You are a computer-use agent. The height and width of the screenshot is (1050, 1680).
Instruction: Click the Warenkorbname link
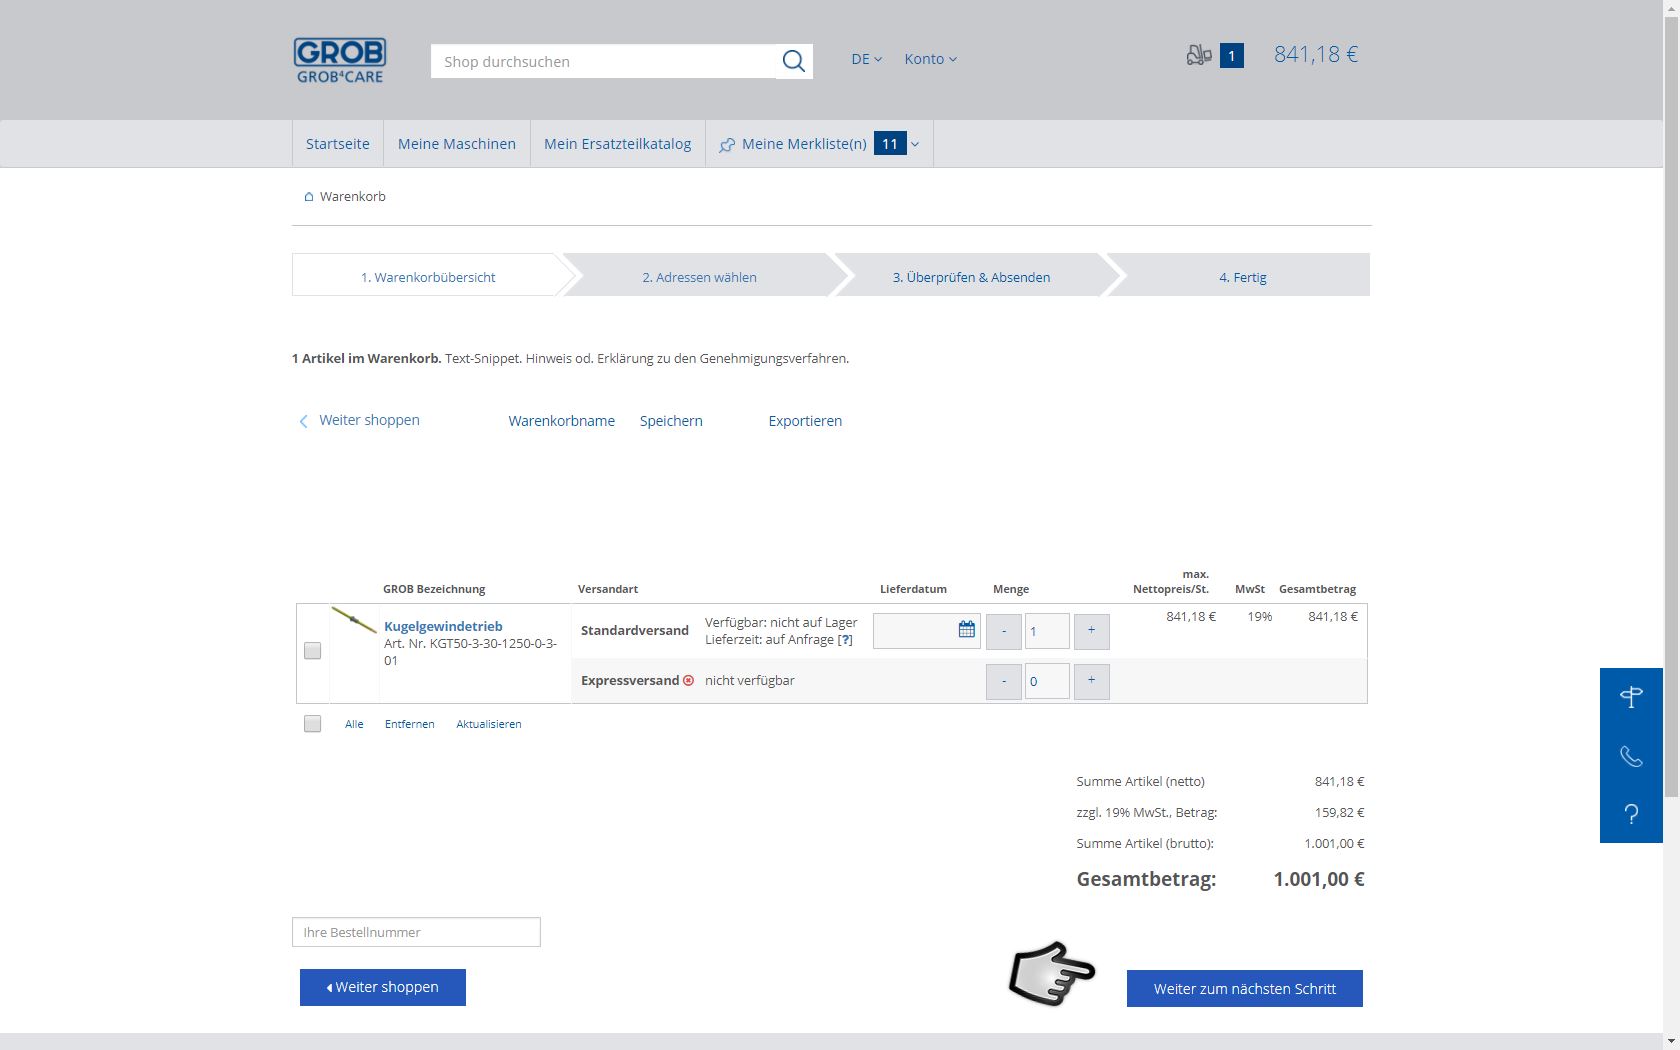[x=562, y=421]
